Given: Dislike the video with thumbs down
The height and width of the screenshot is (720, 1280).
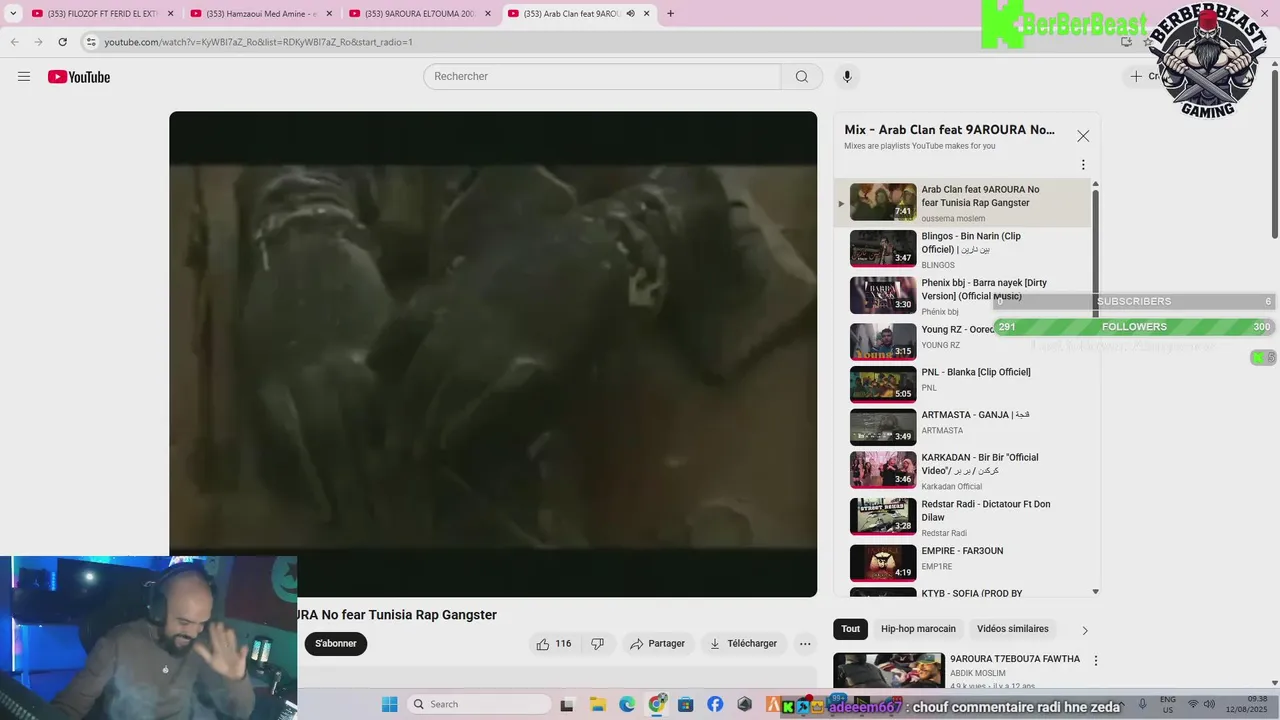Looking at the screenshot, I should coord(597,644).
